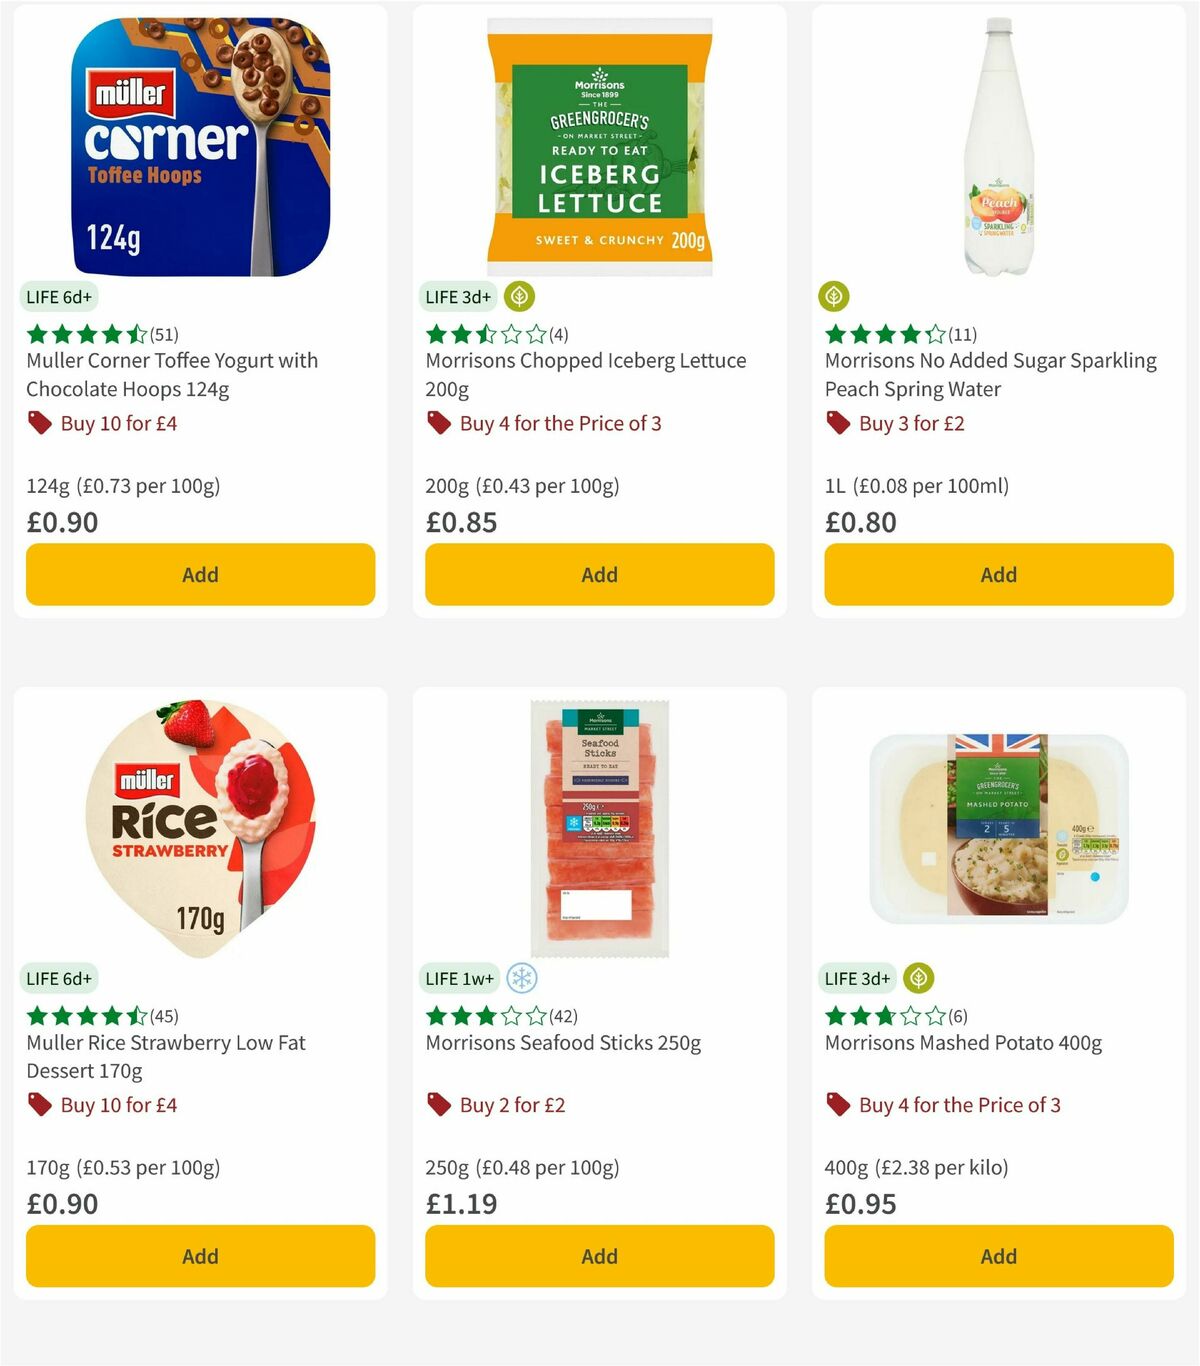1200x1366 pixels.
Task: Open the Morrisons Seafood Sticks 250g product page
Action: click(562, 1042)
